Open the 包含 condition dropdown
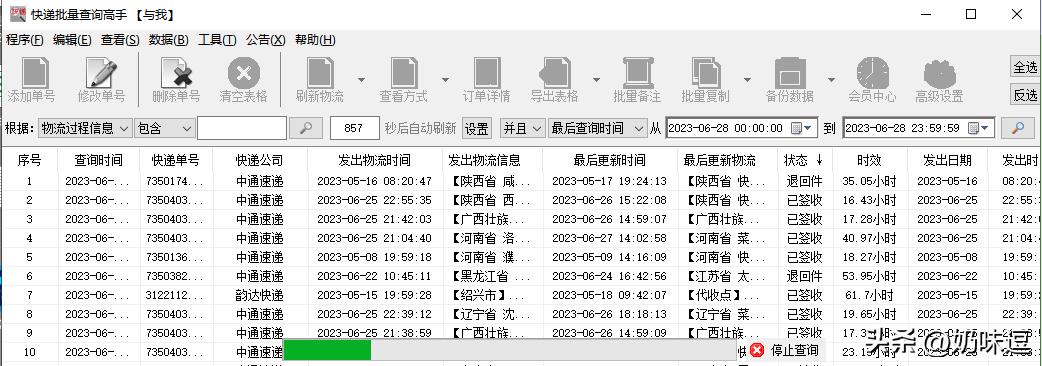The height and width of the screenshot is (366, 1042). coord(164,128)
